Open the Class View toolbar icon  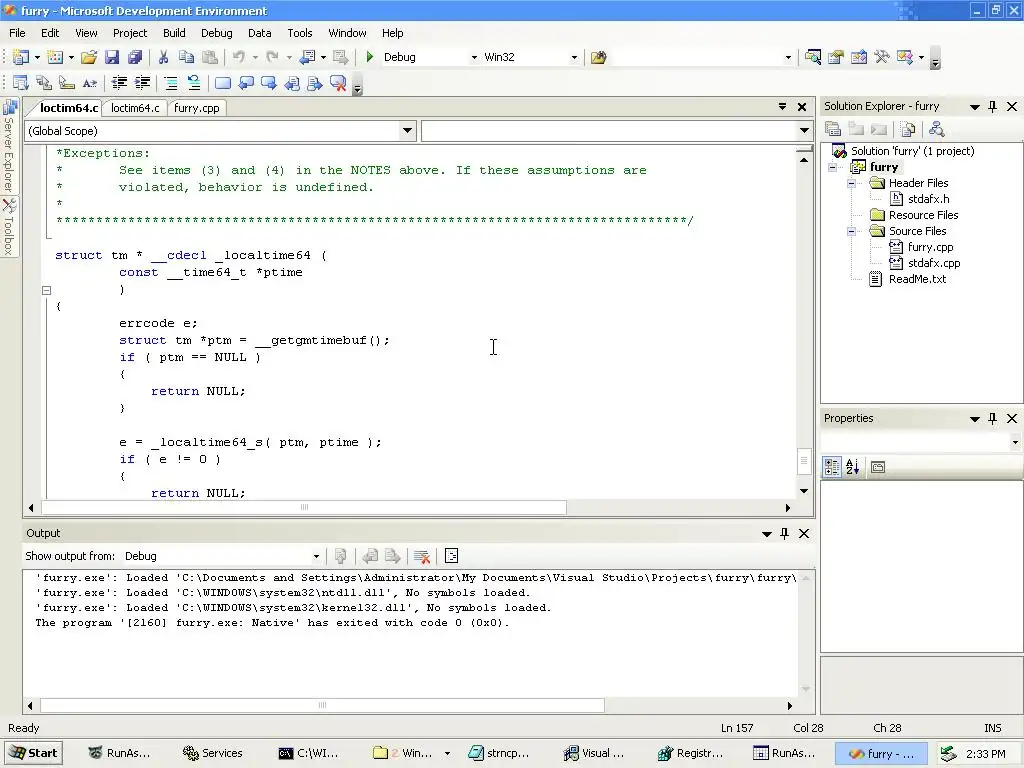[904, 57]
